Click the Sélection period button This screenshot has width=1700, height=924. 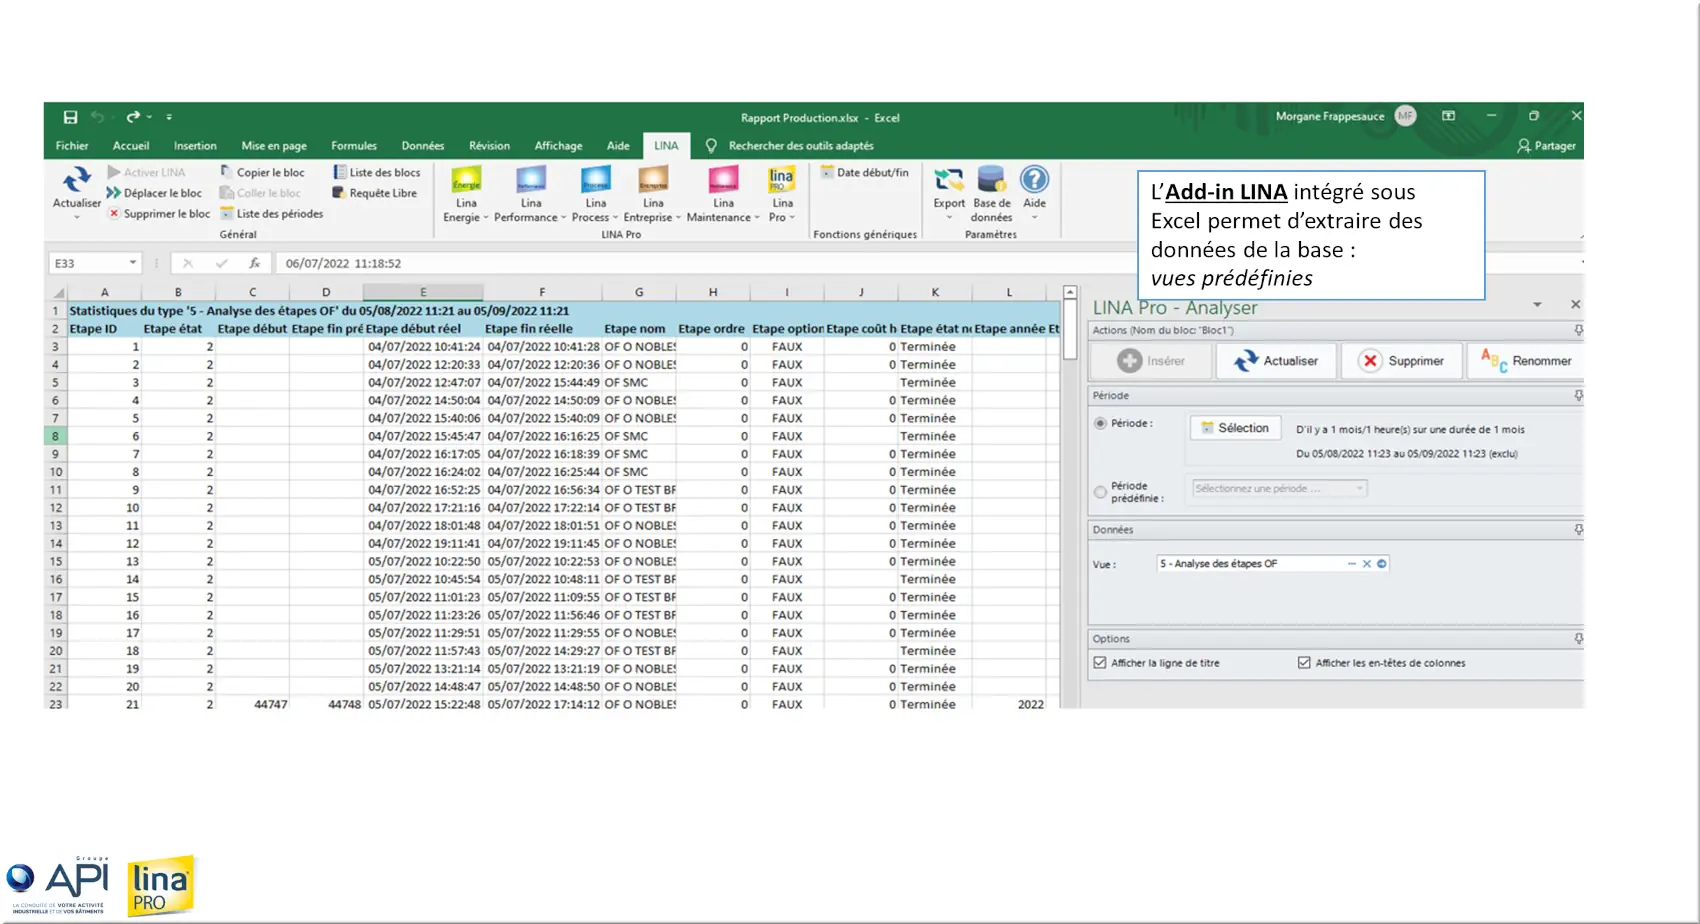[1235, 428]
